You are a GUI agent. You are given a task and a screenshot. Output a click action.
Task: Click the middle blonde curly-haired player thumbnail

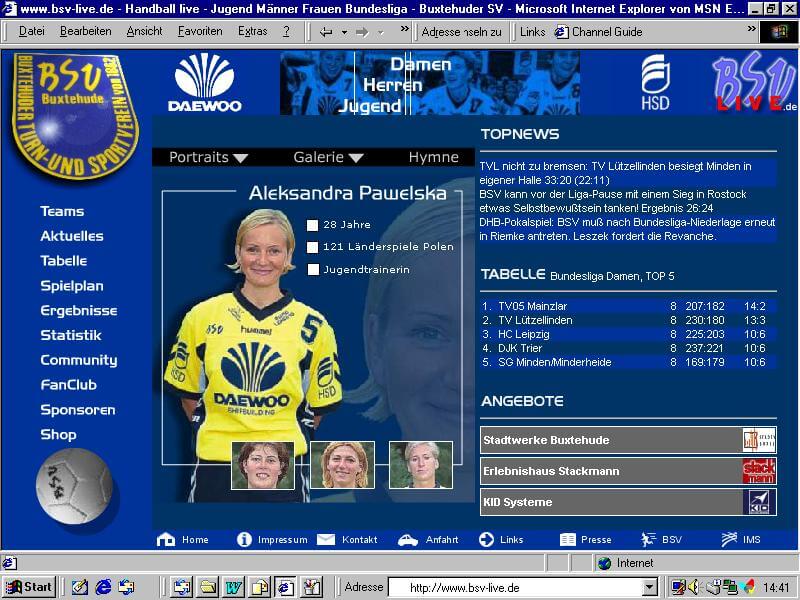coord(342,465)
